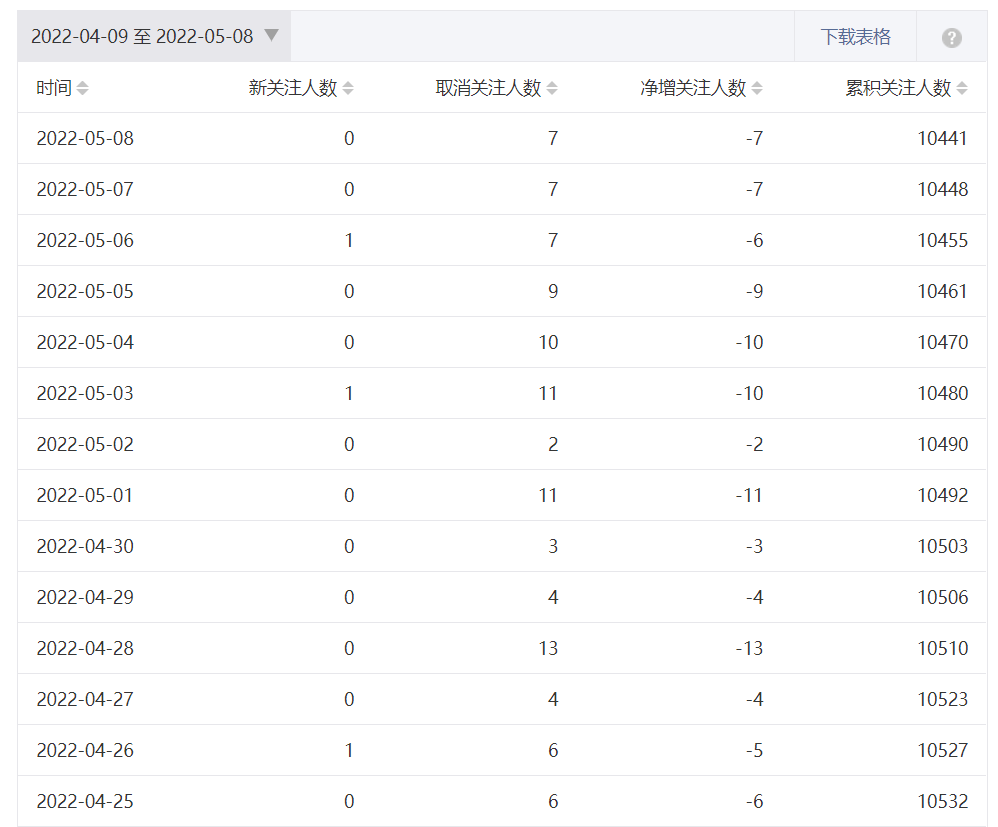Click the 累积关注人数 column header text

tap(898, 88)
